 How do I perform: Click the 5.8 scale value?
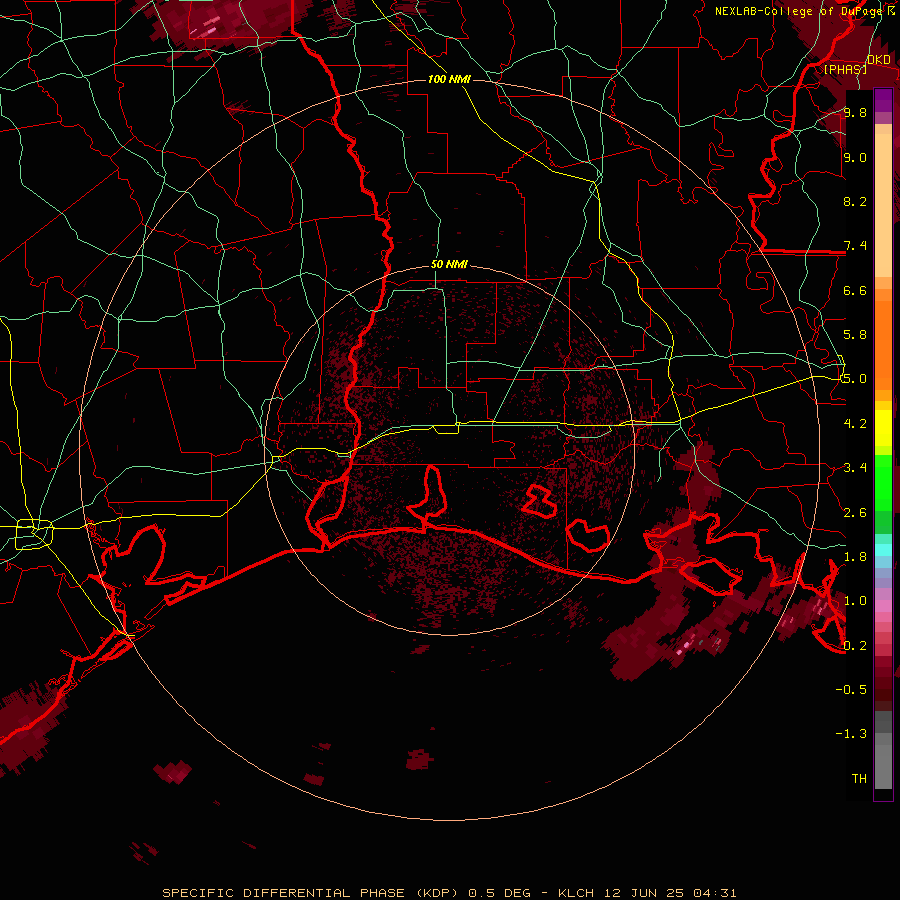click(x=855, y=334)
